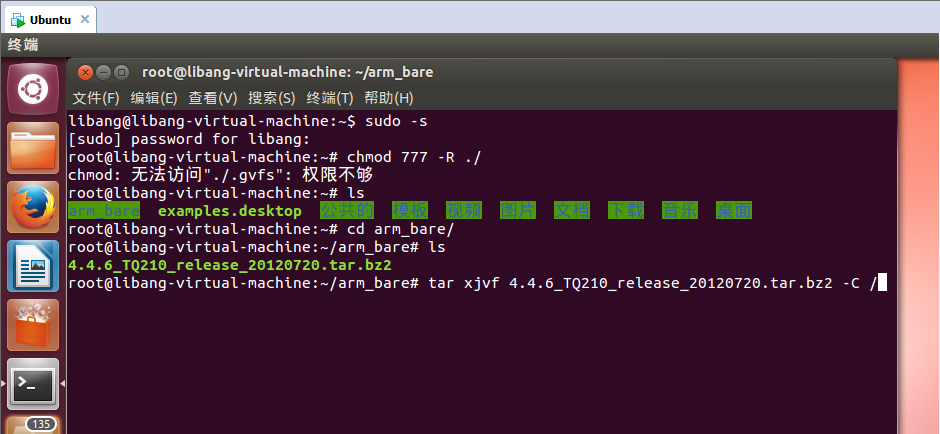The height and width of the screenshot is (434, 940).
Task: Click the chmod 777 -R ./ command
Action: point(414,157)
